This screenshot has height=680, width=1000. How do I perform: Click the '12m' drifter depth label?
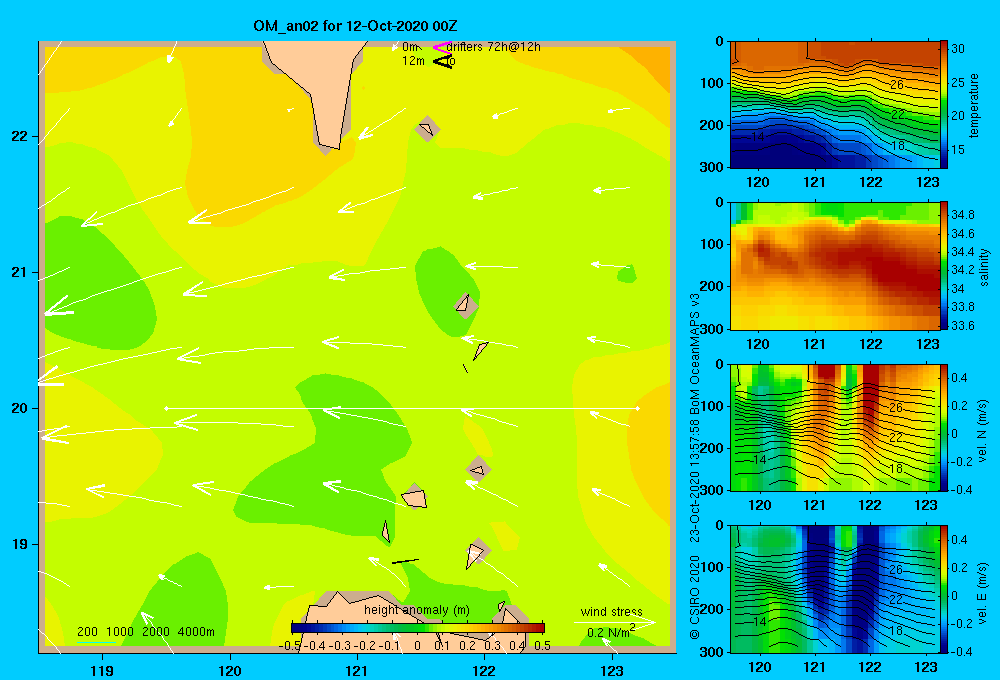click(413, 61)
